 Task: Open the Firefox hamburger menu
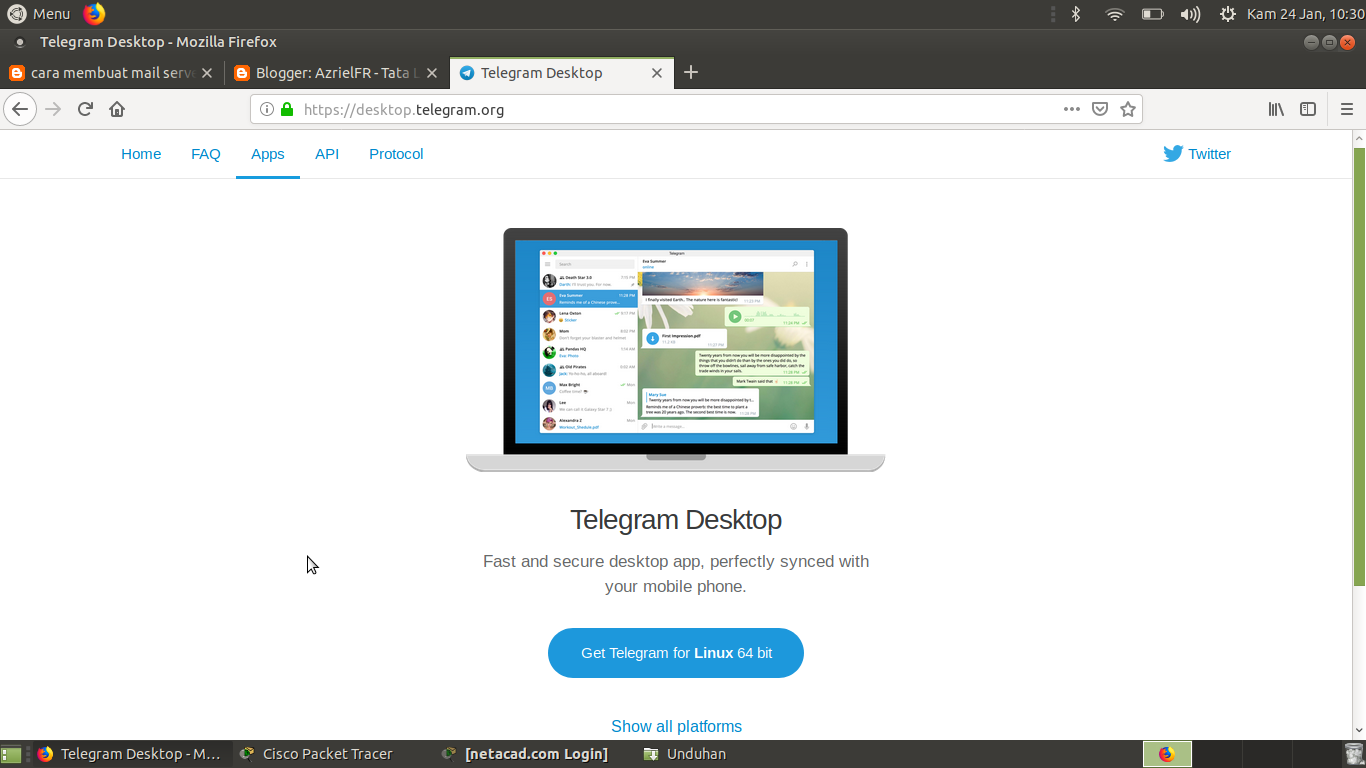pos(1346,109)
